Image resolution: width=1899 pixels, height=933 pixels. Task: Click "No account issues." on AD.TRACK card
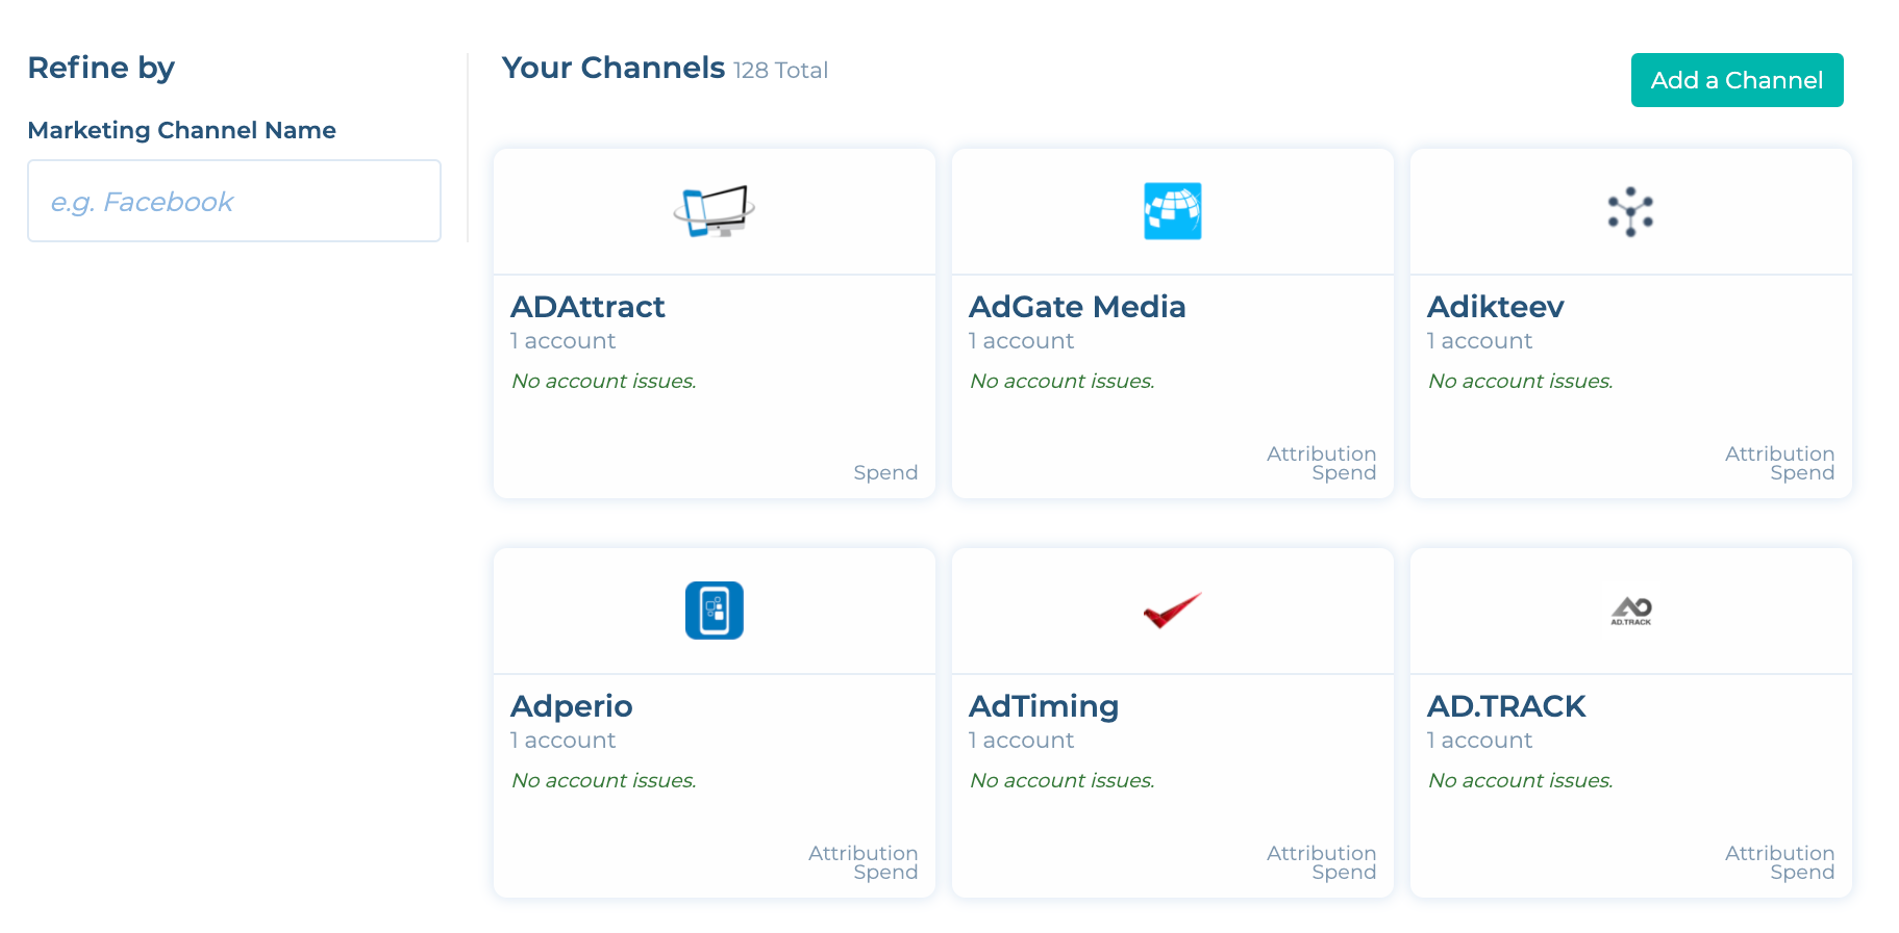coord(1520,780)
